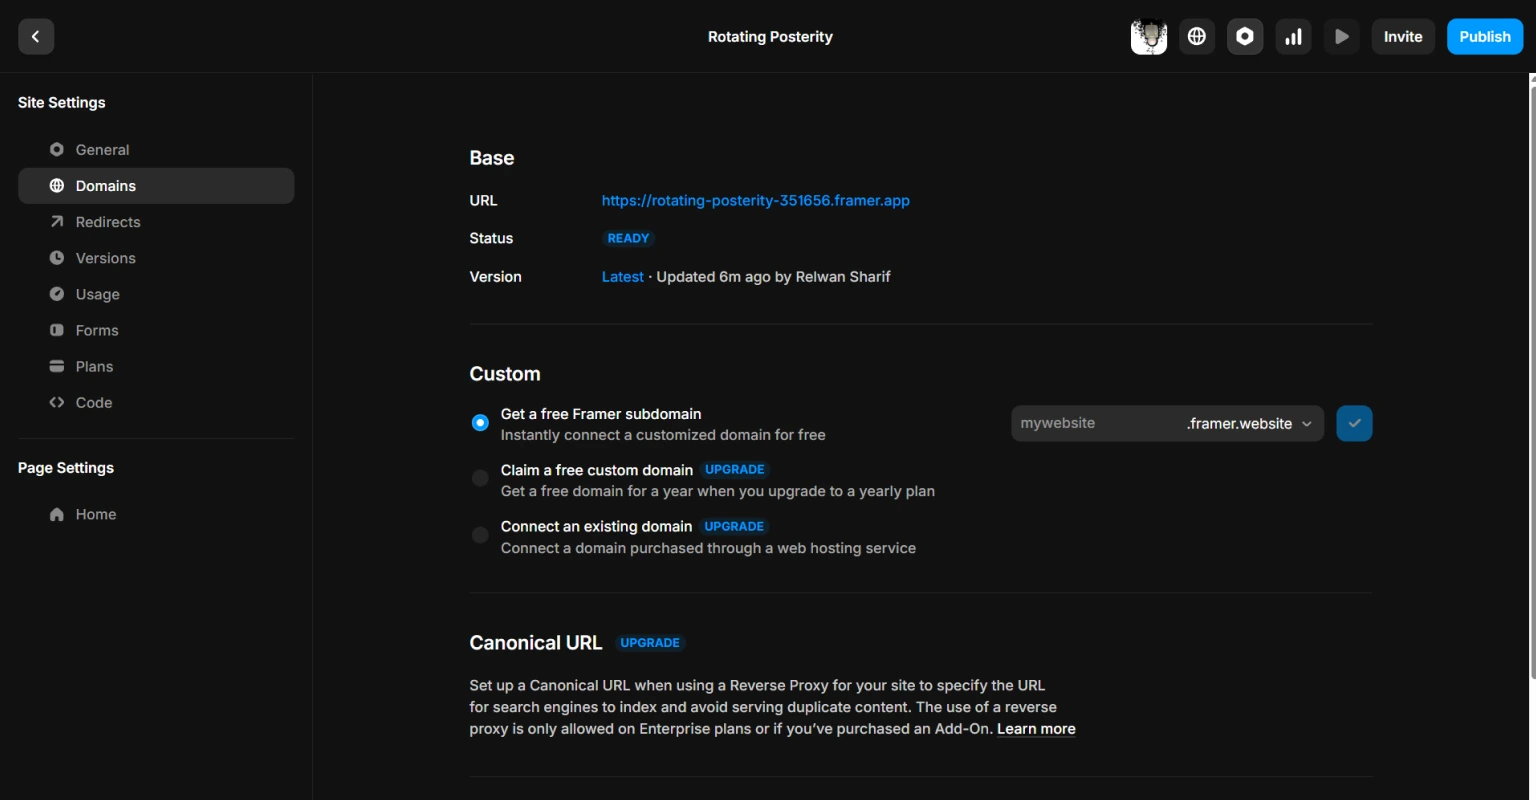The width and height of the screenshot is (1536, 800).
Task: Select Connect an existing domain radio
Action: click(480, 535)
